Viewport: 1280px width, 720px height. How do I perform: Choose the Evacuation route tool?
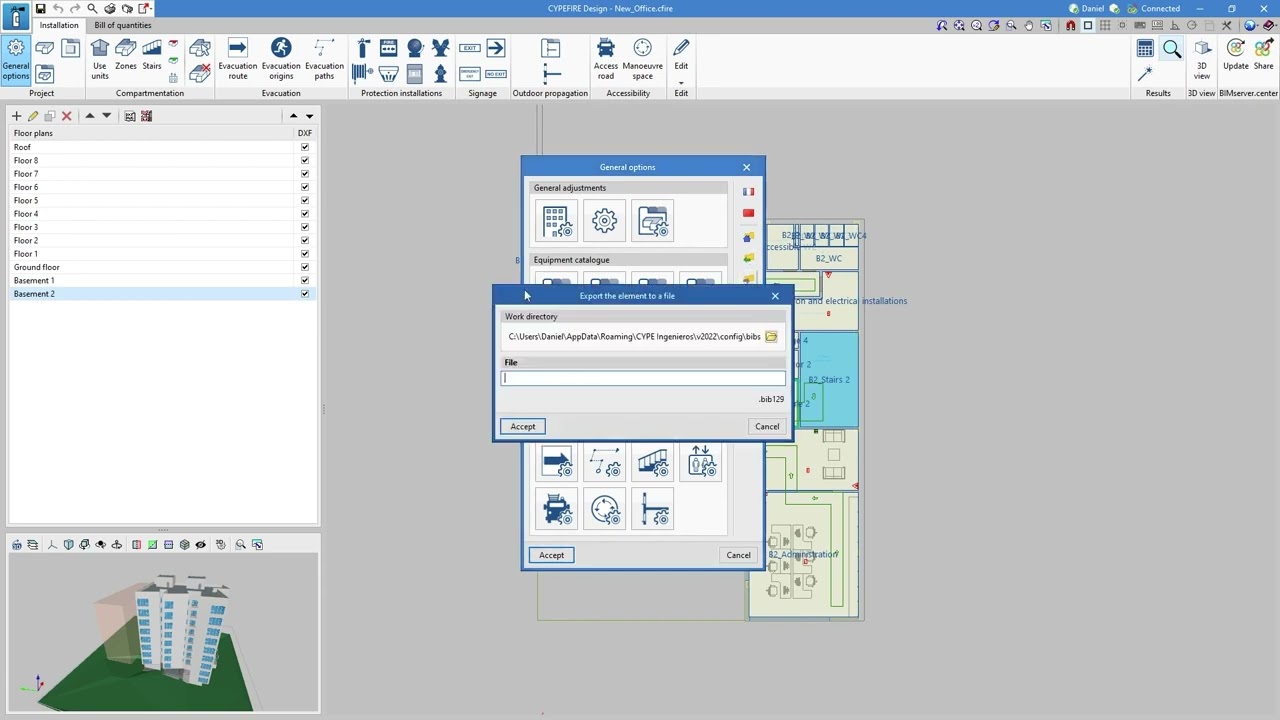[238, 59]
